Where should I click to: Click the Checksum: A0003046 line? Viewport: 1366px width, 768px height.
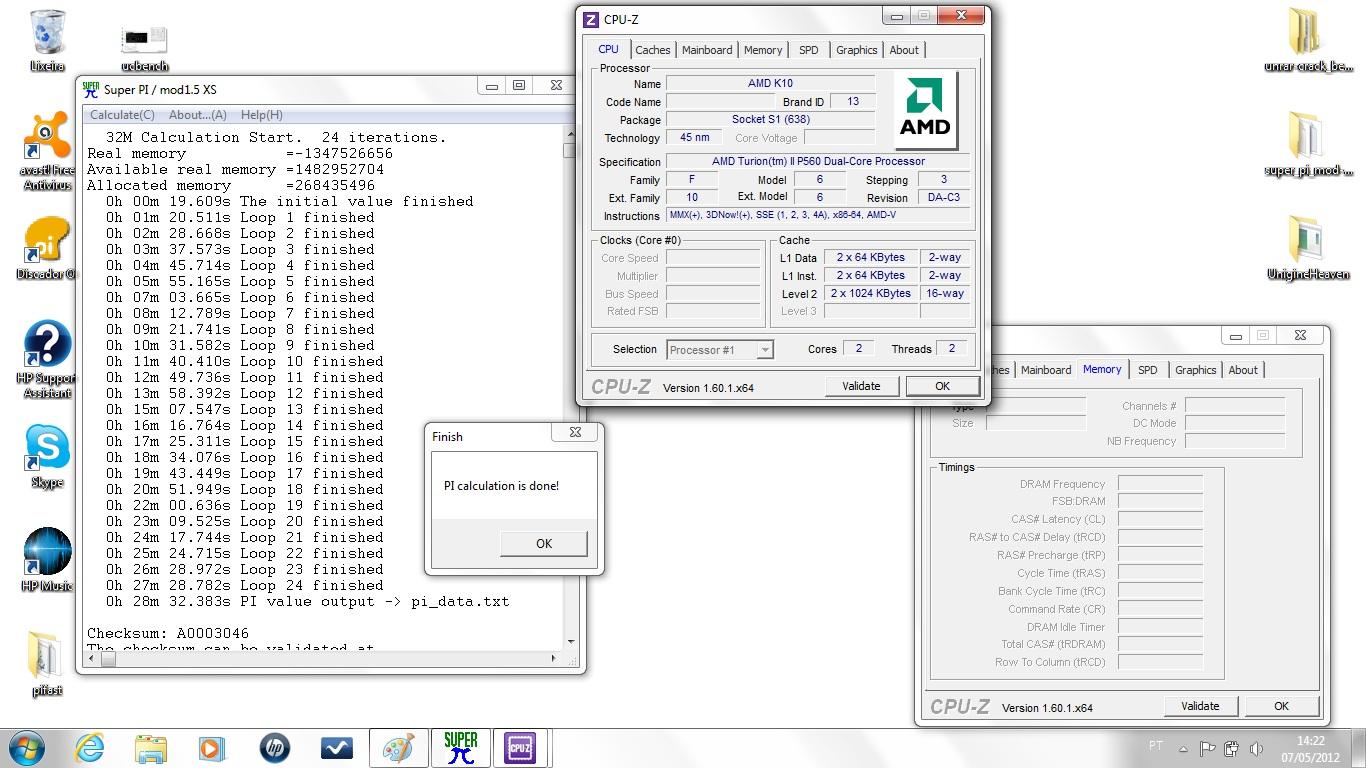coord(168,633)
